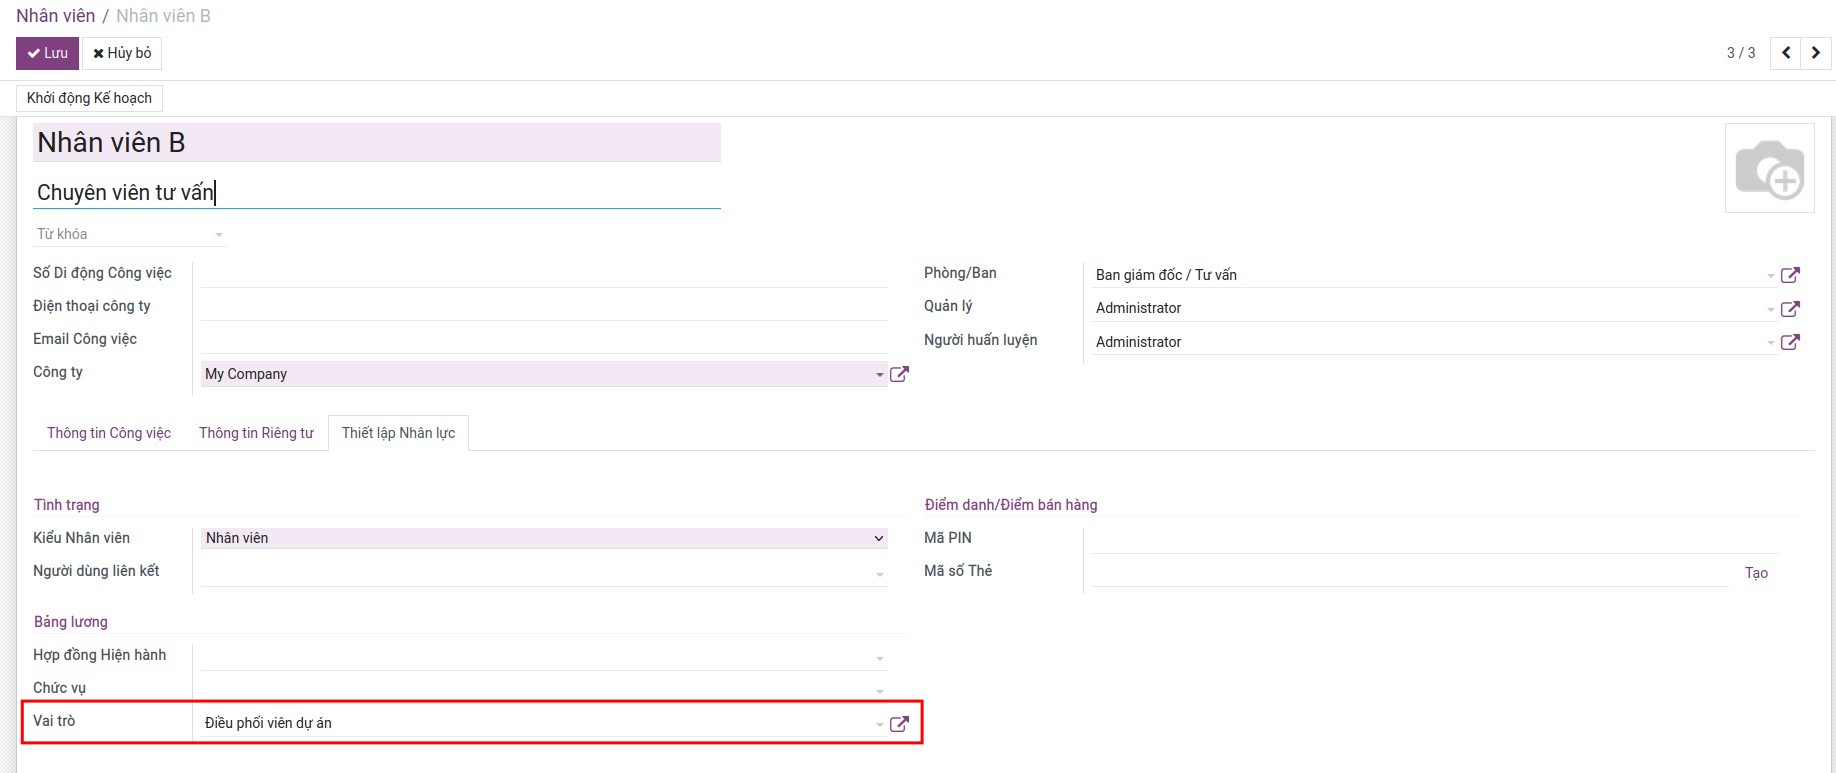Expand the Kiểu Nhân viên dropdown
The image size is (1836, 773).
click(878, 538)
